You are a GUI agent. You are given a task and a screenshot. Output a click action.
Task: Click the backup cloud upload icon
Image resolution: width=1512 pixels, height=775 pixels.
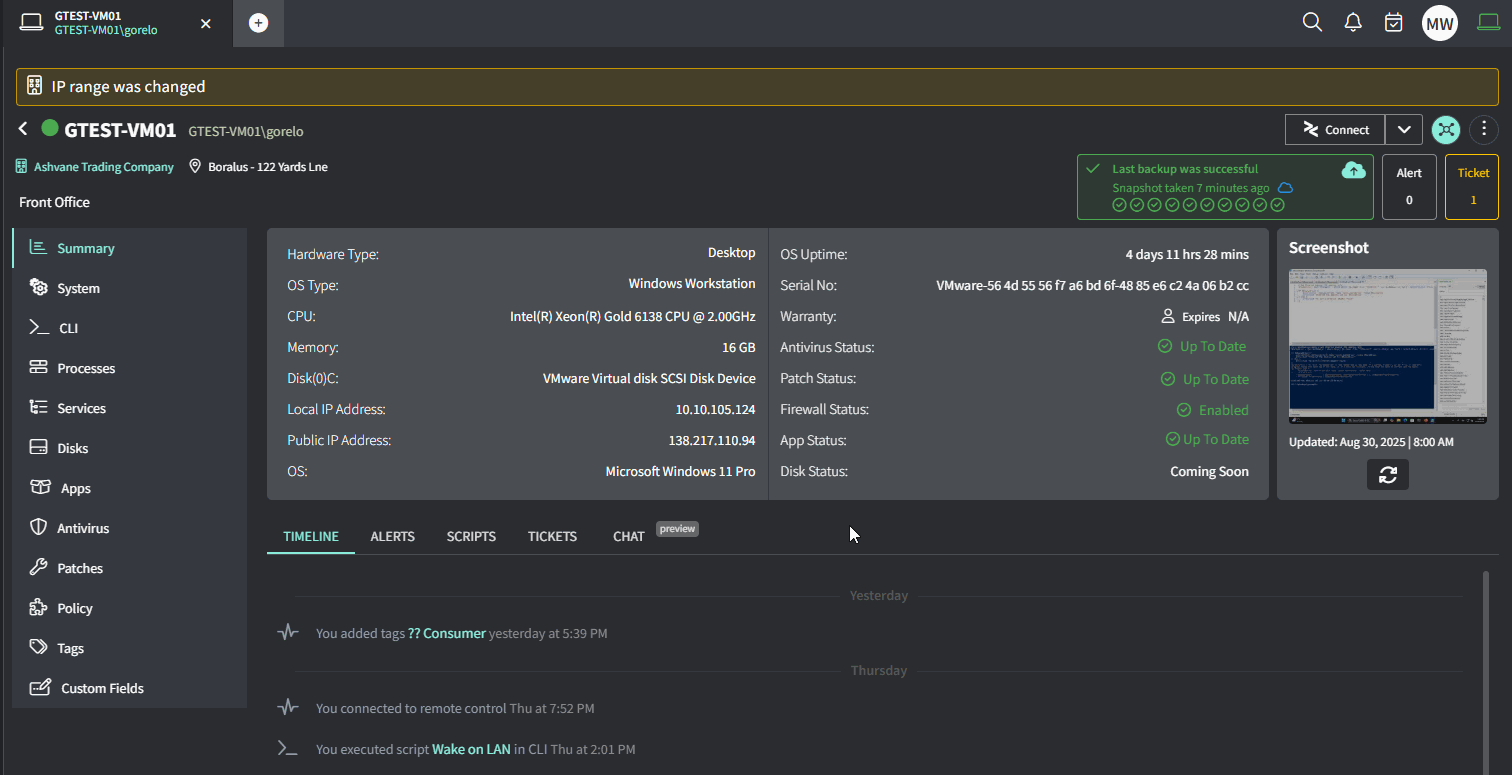click(x=1353, y=171)
